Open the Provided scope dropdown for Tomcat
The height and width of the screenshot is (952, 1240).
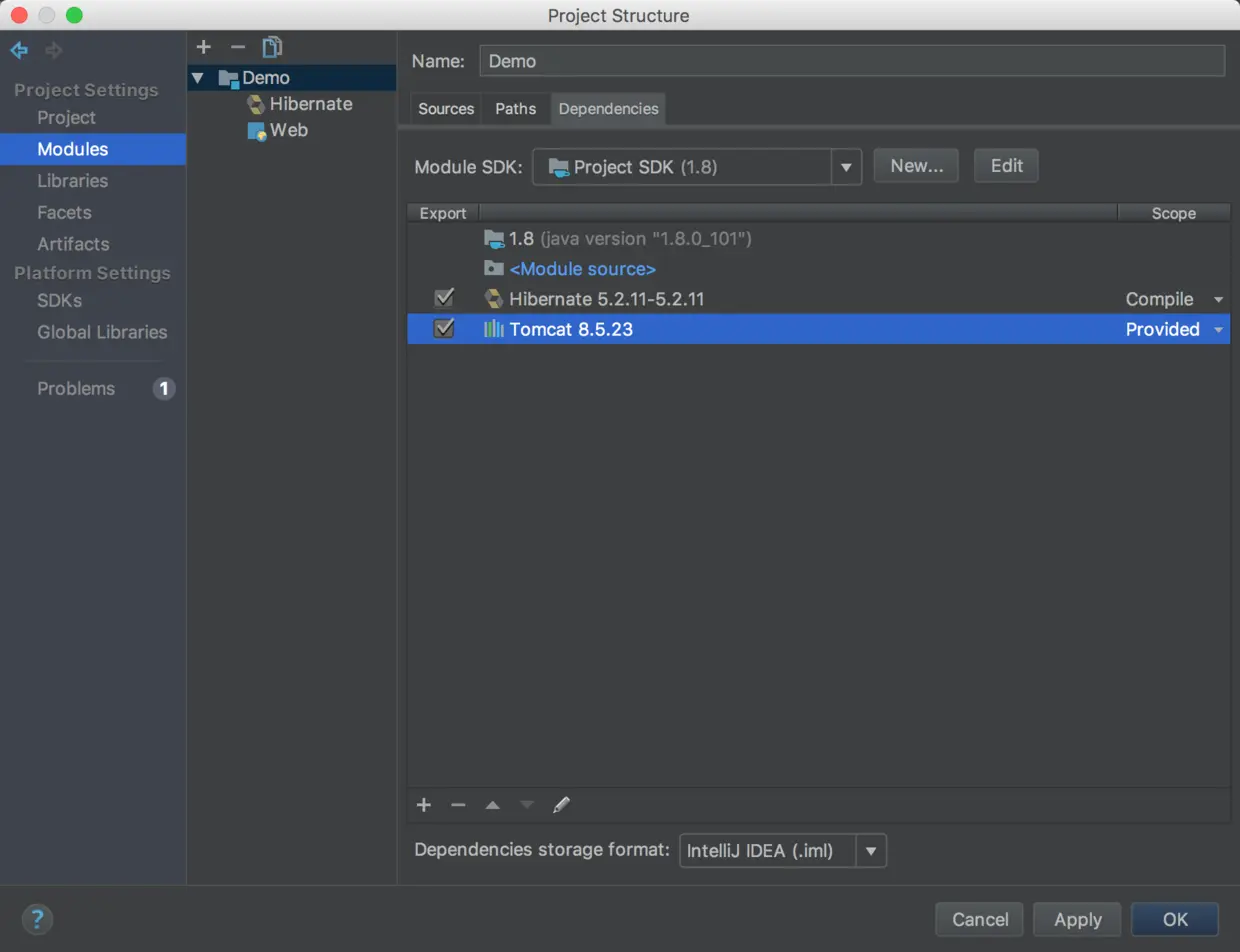pyautogui.click(x=1218, y=330)
